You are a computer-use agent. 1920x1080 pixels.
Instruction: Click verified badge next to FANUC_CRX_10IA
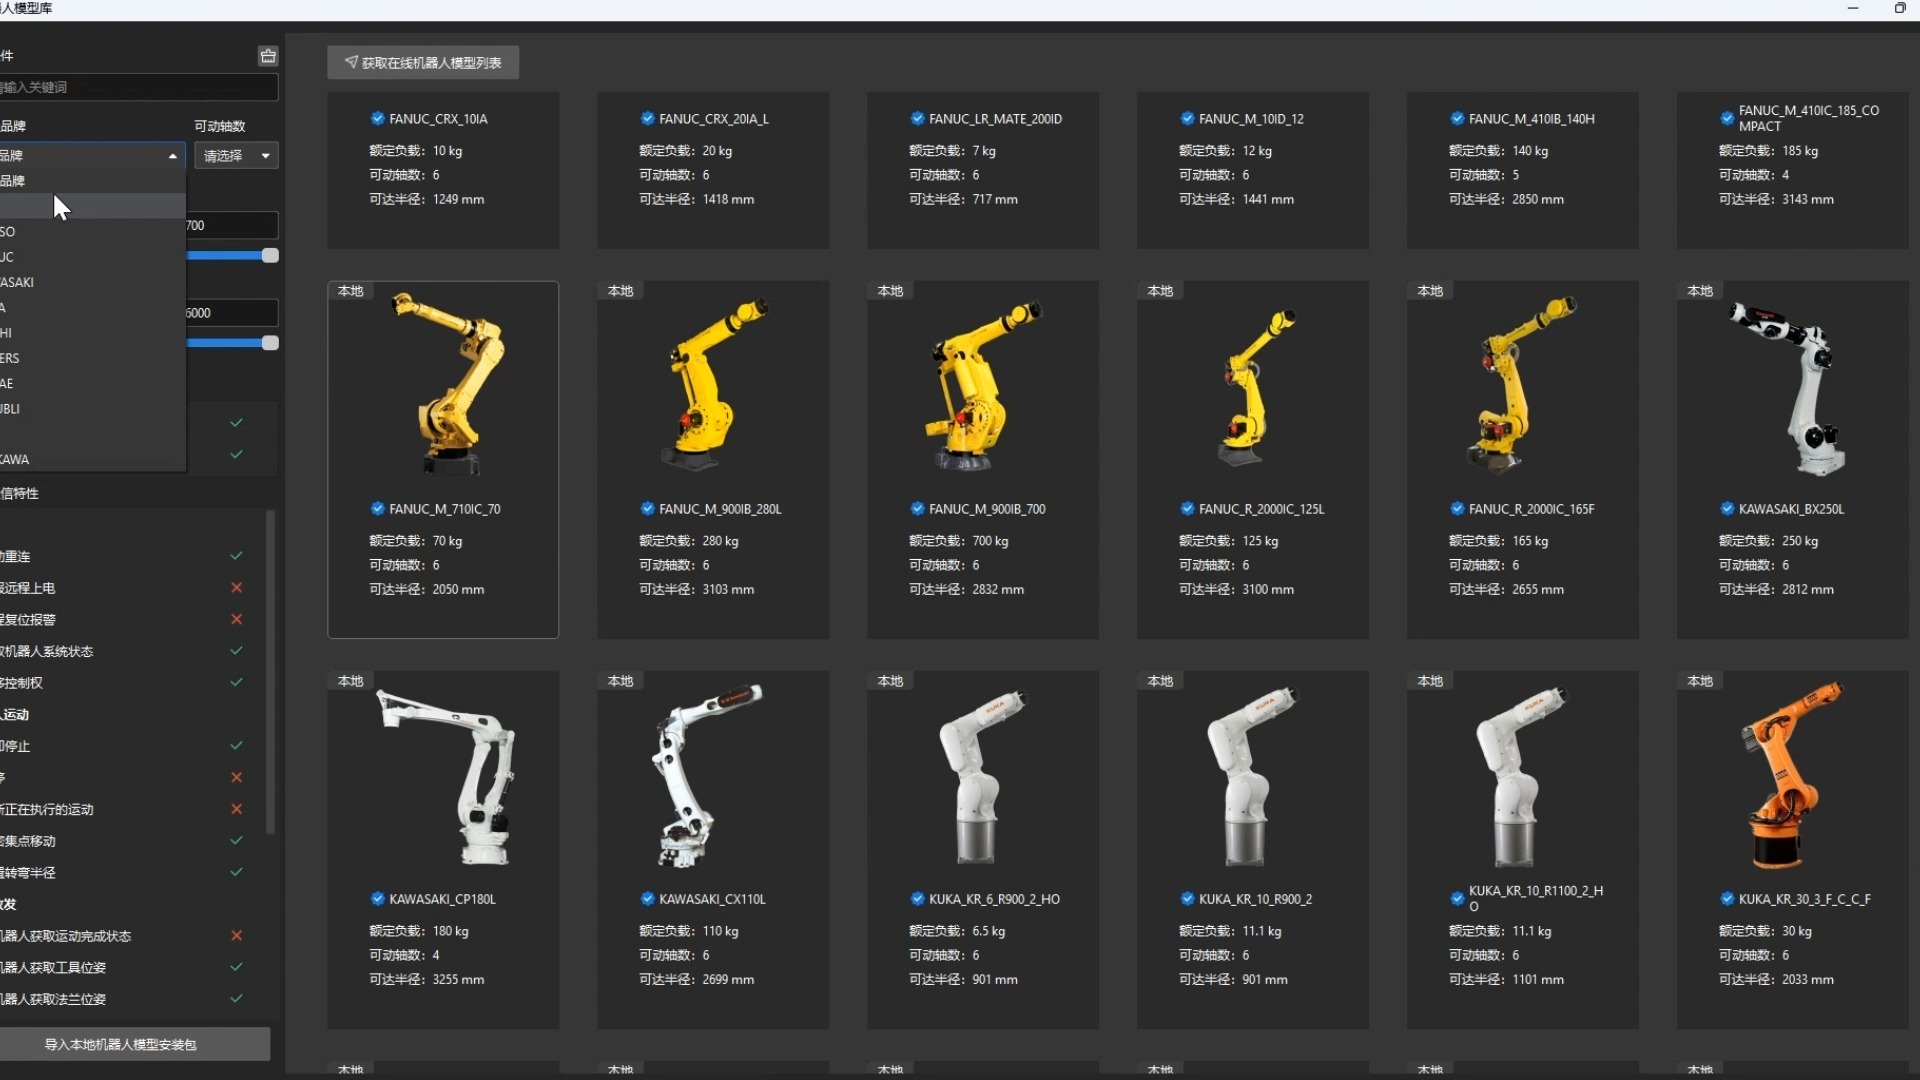pos(377,118)
